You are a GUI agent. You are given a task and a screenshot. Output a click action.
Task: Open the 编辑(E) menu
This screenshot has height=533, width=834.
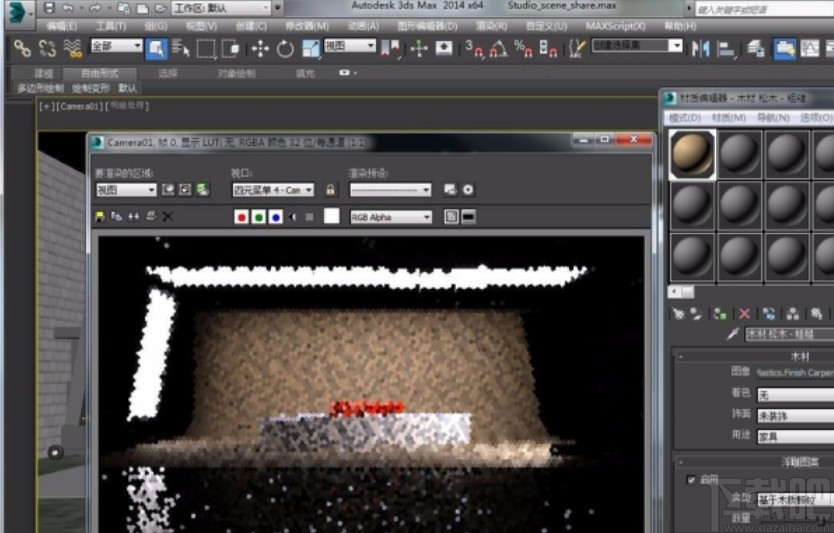pos(62,26)
